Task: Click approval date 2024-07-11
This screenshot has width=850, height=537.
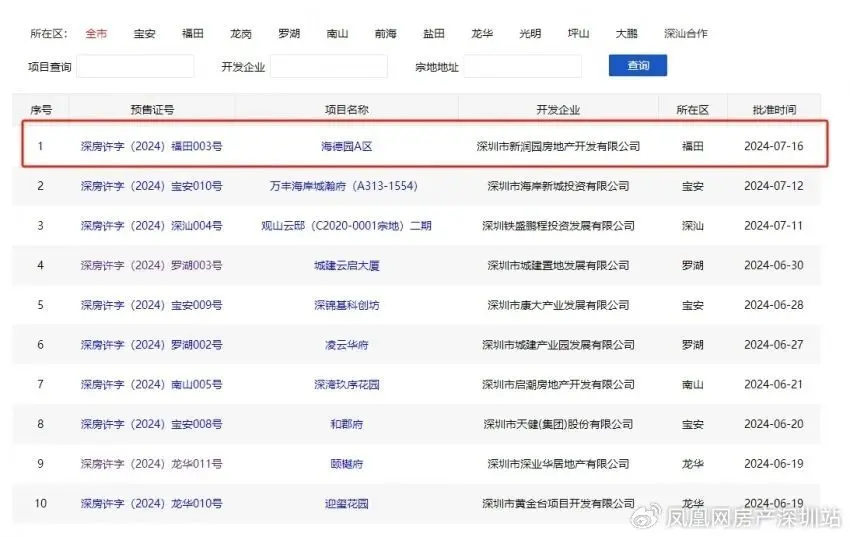Action: [x=774, y=225]
